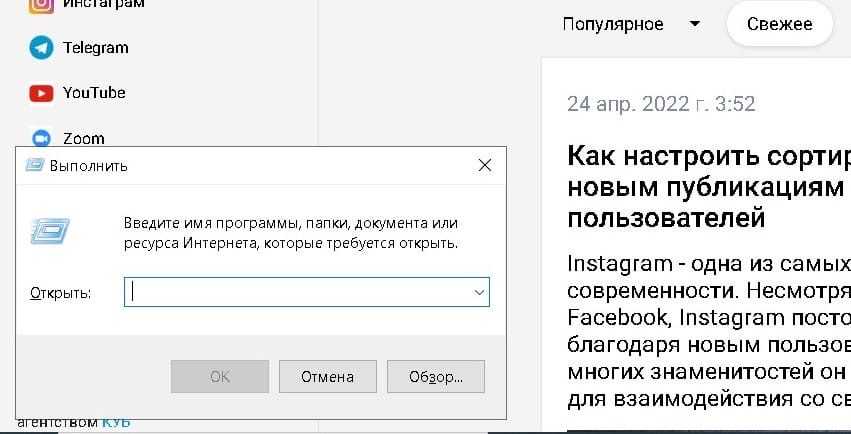Click the article date 24 апр. 2022
Image resolution: width=851 pixels, height=434 pixels.
pyautogui.click(x=661, y=104)
